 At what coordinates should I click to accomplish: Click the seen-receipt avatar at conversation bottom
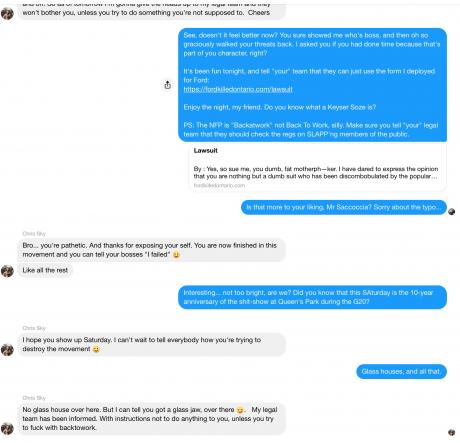tap(452, 432)
